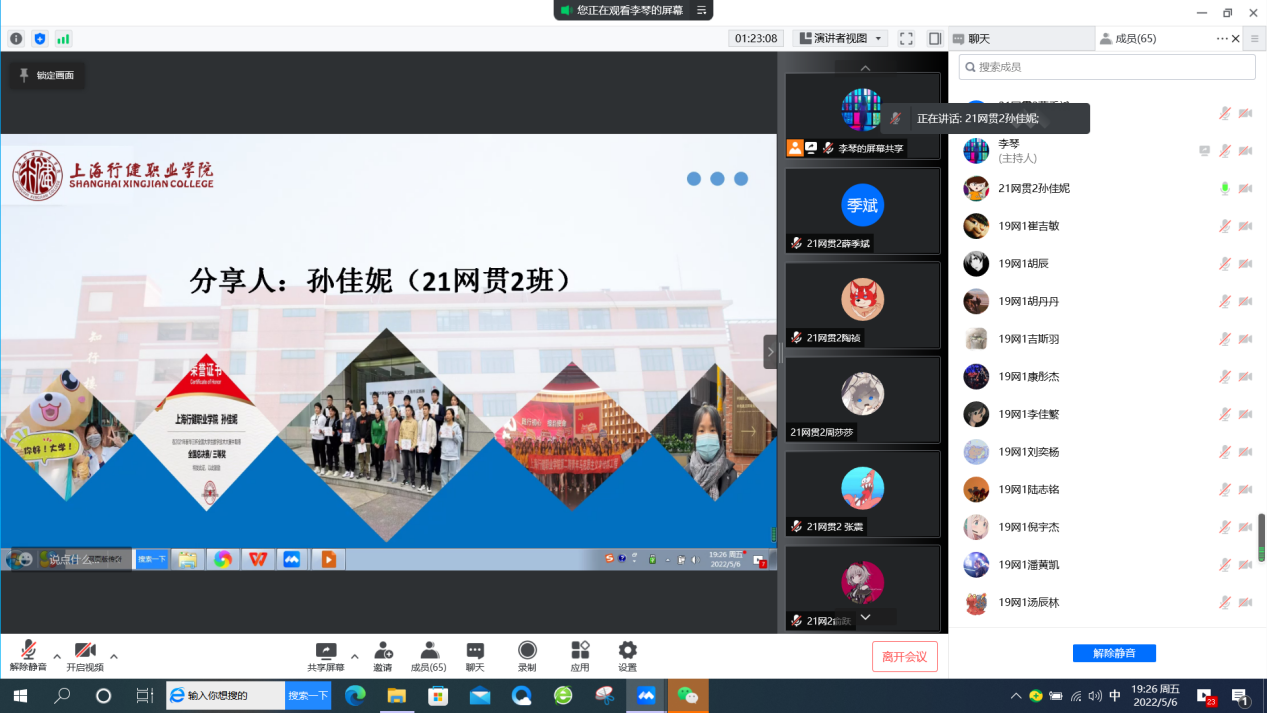Enter fullscreen mode from the top bar

coord(906,39)
